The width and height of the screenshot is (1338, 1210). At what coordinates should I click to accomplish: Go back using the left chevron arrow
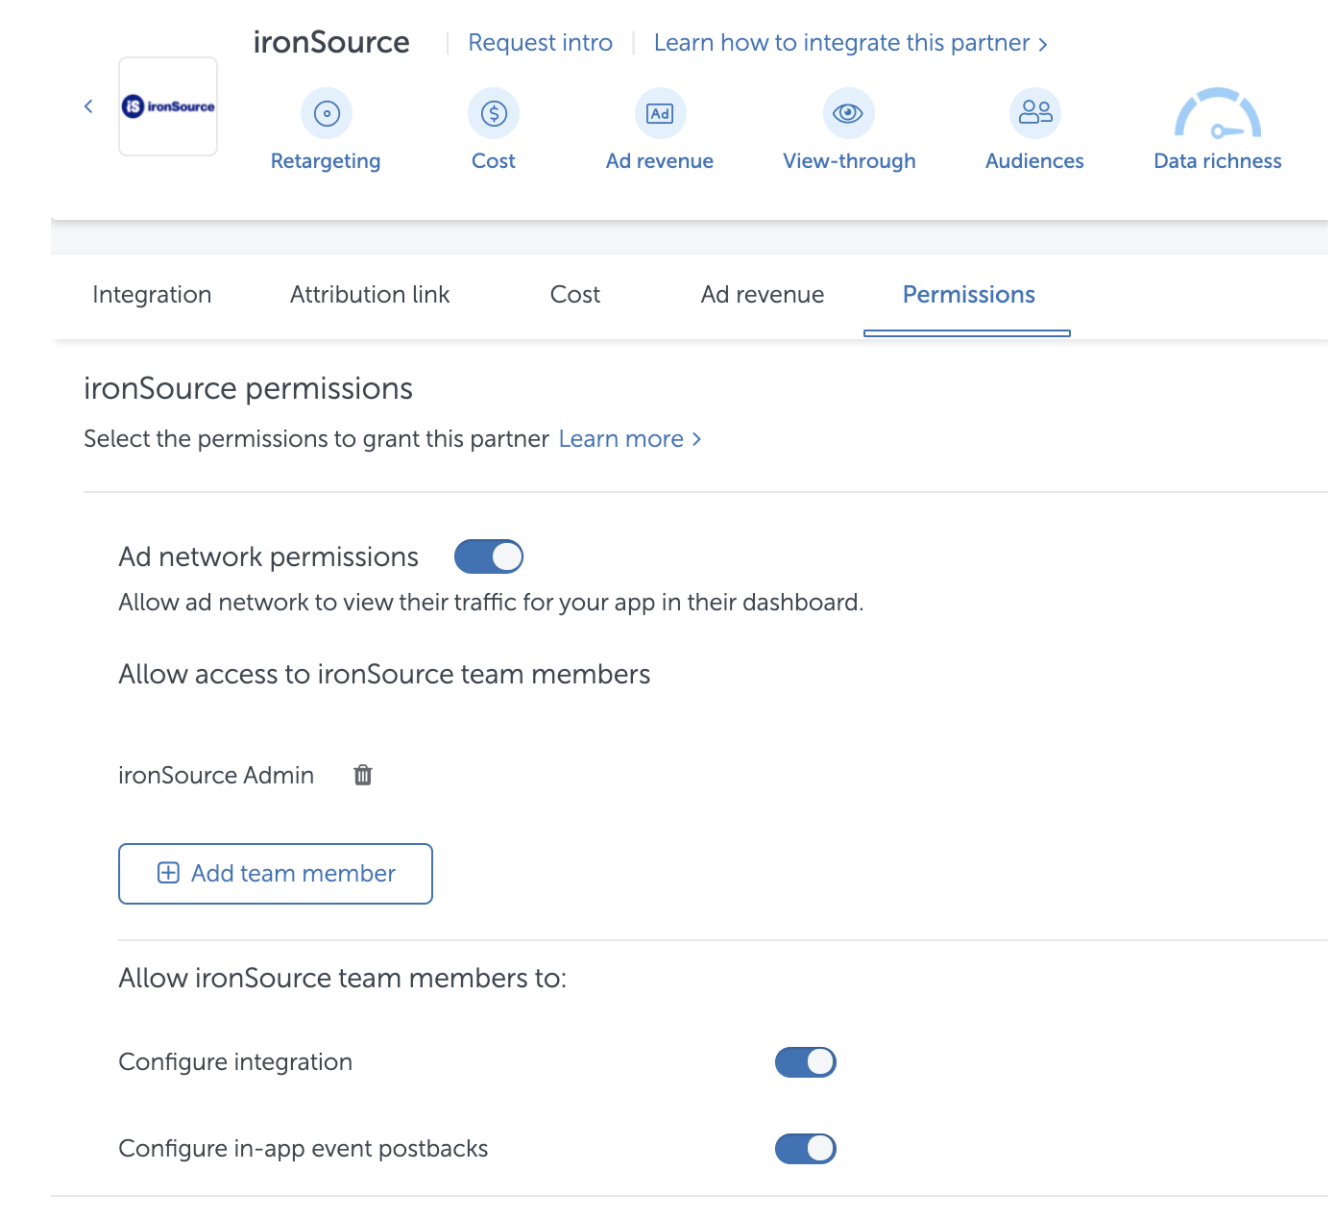point(88,106)
